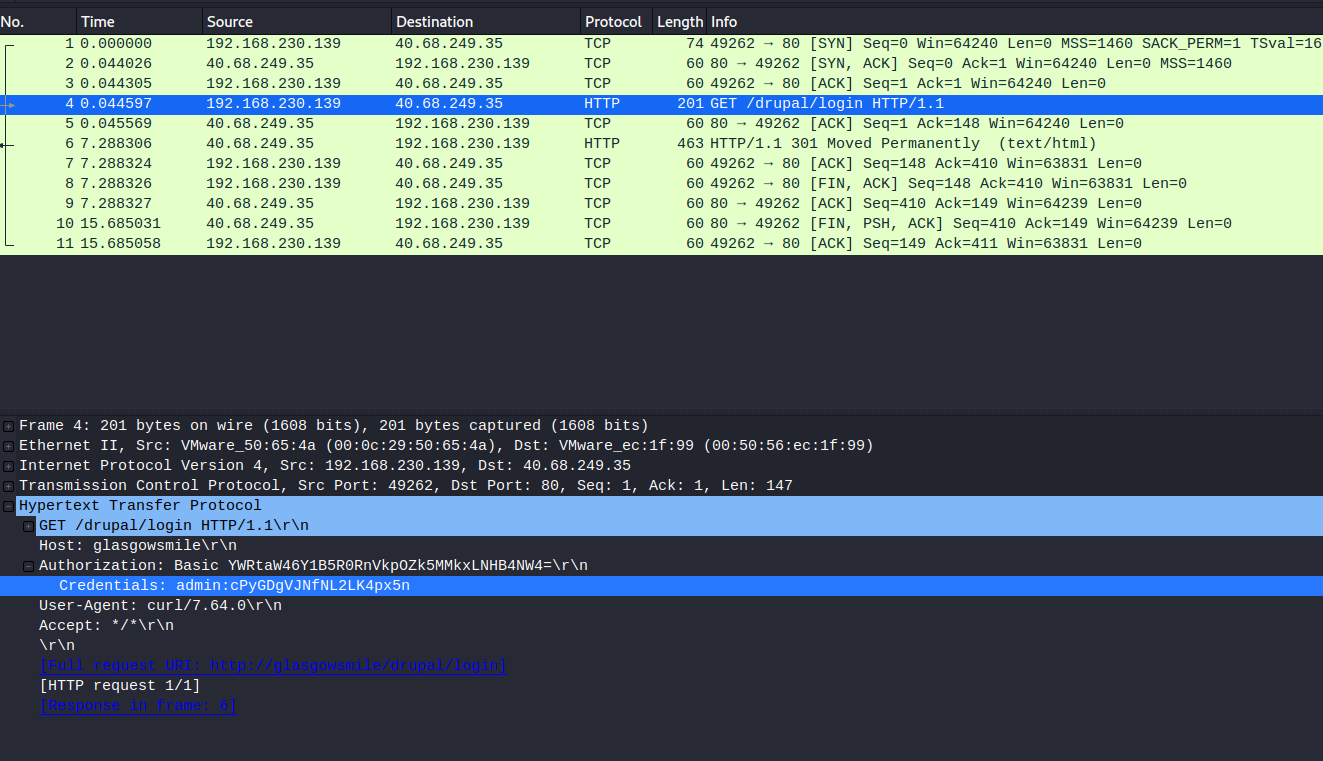Click the Protocol column header

pyautogui.click(x=613, y=21)
